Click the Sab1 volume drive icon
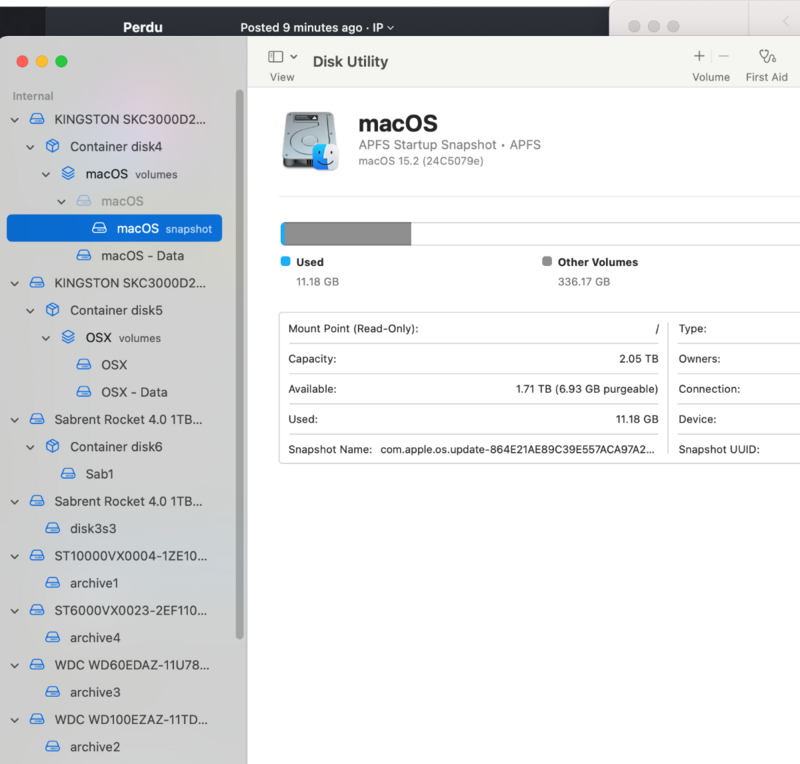The width and height of the screenshot is (800, 764). click(x=69, y=474)
